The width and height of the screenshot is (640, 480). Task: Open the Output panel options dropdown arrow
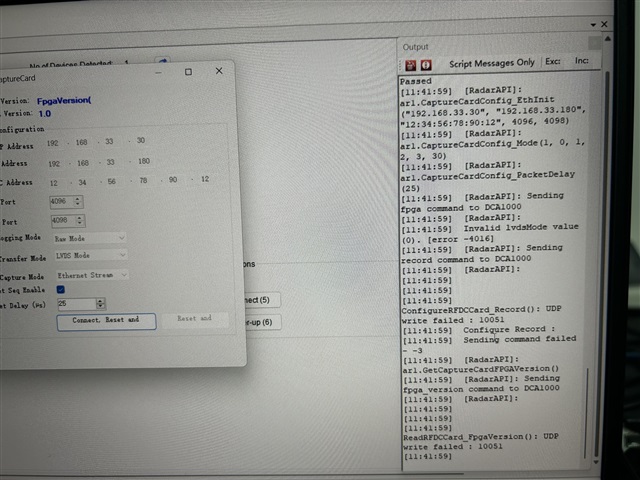pyautogui.click(x=593, y=25)
